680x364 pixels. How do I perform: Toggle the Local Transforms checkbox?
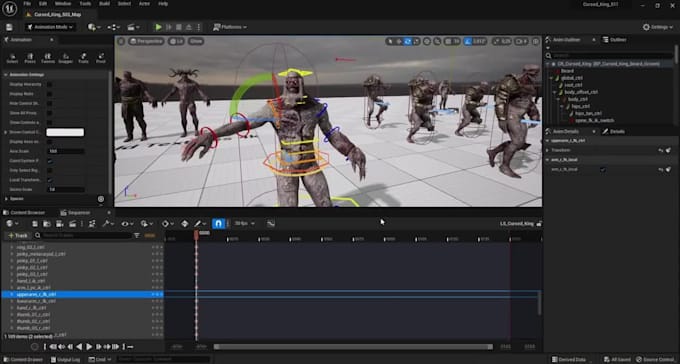pos(49,180)
